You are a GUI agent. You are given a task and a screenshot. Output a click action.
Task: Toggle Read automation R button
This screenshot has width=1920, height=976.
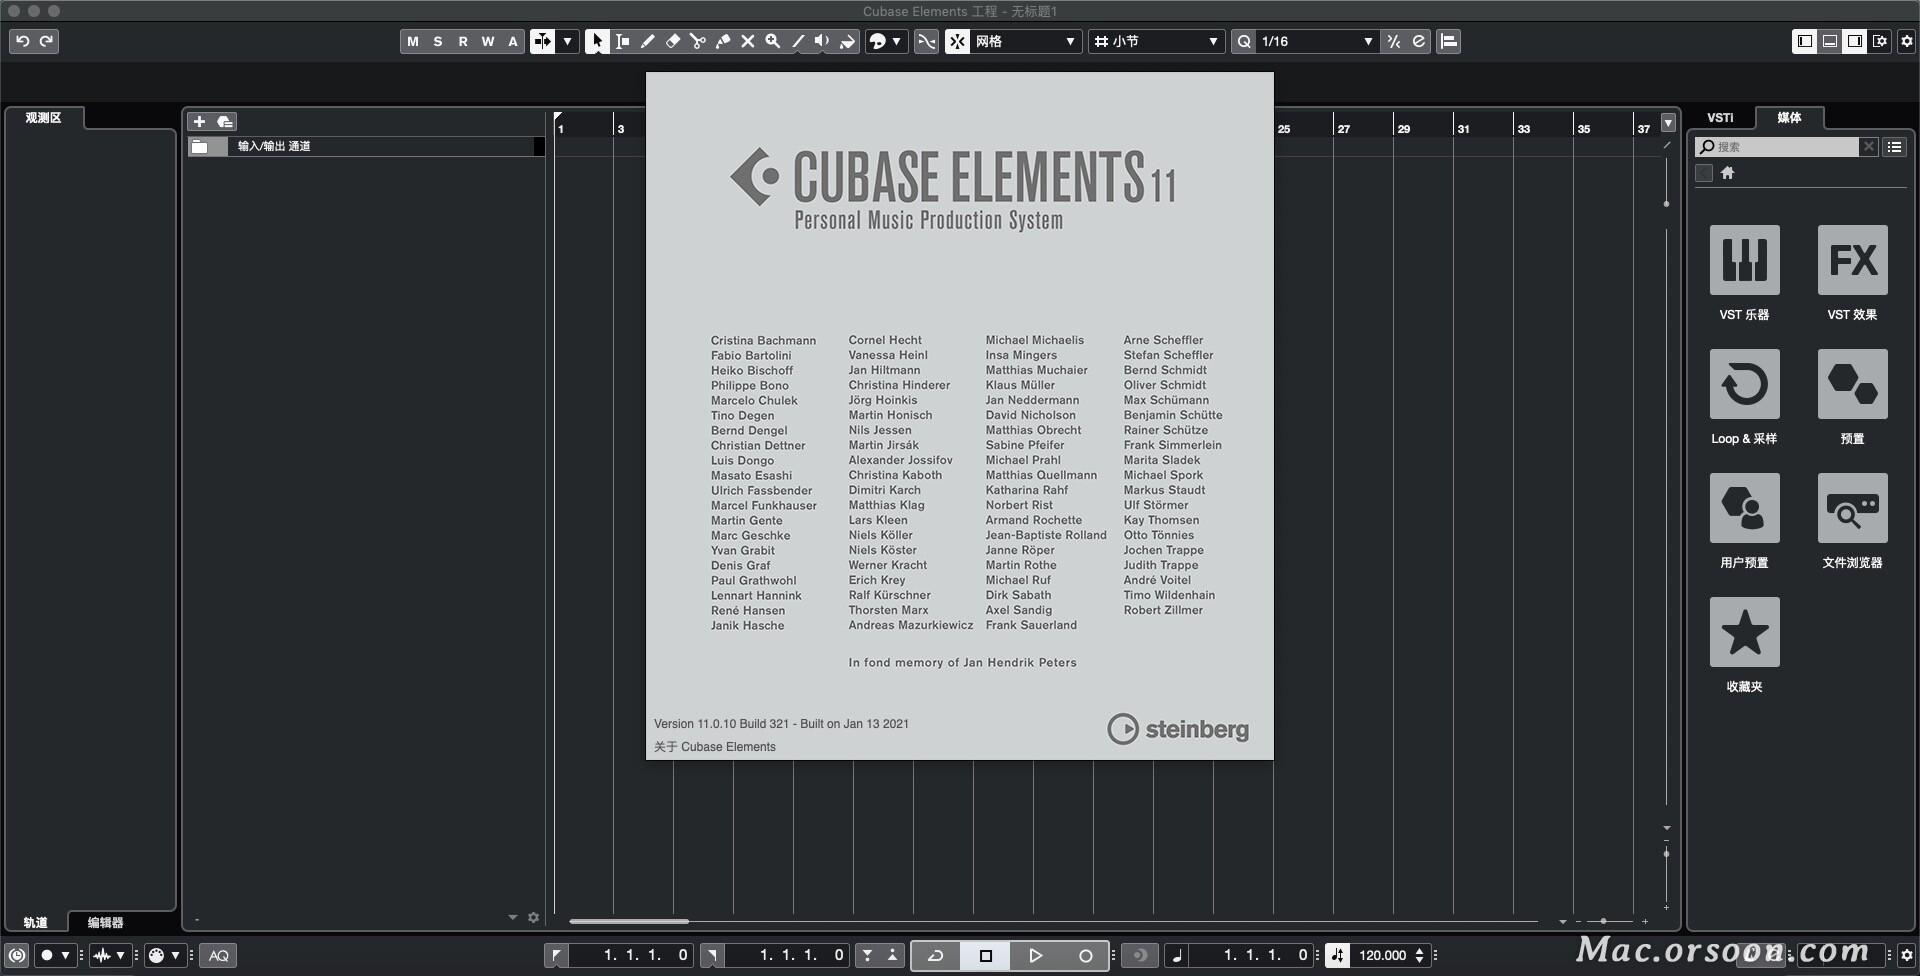(462, 41)
